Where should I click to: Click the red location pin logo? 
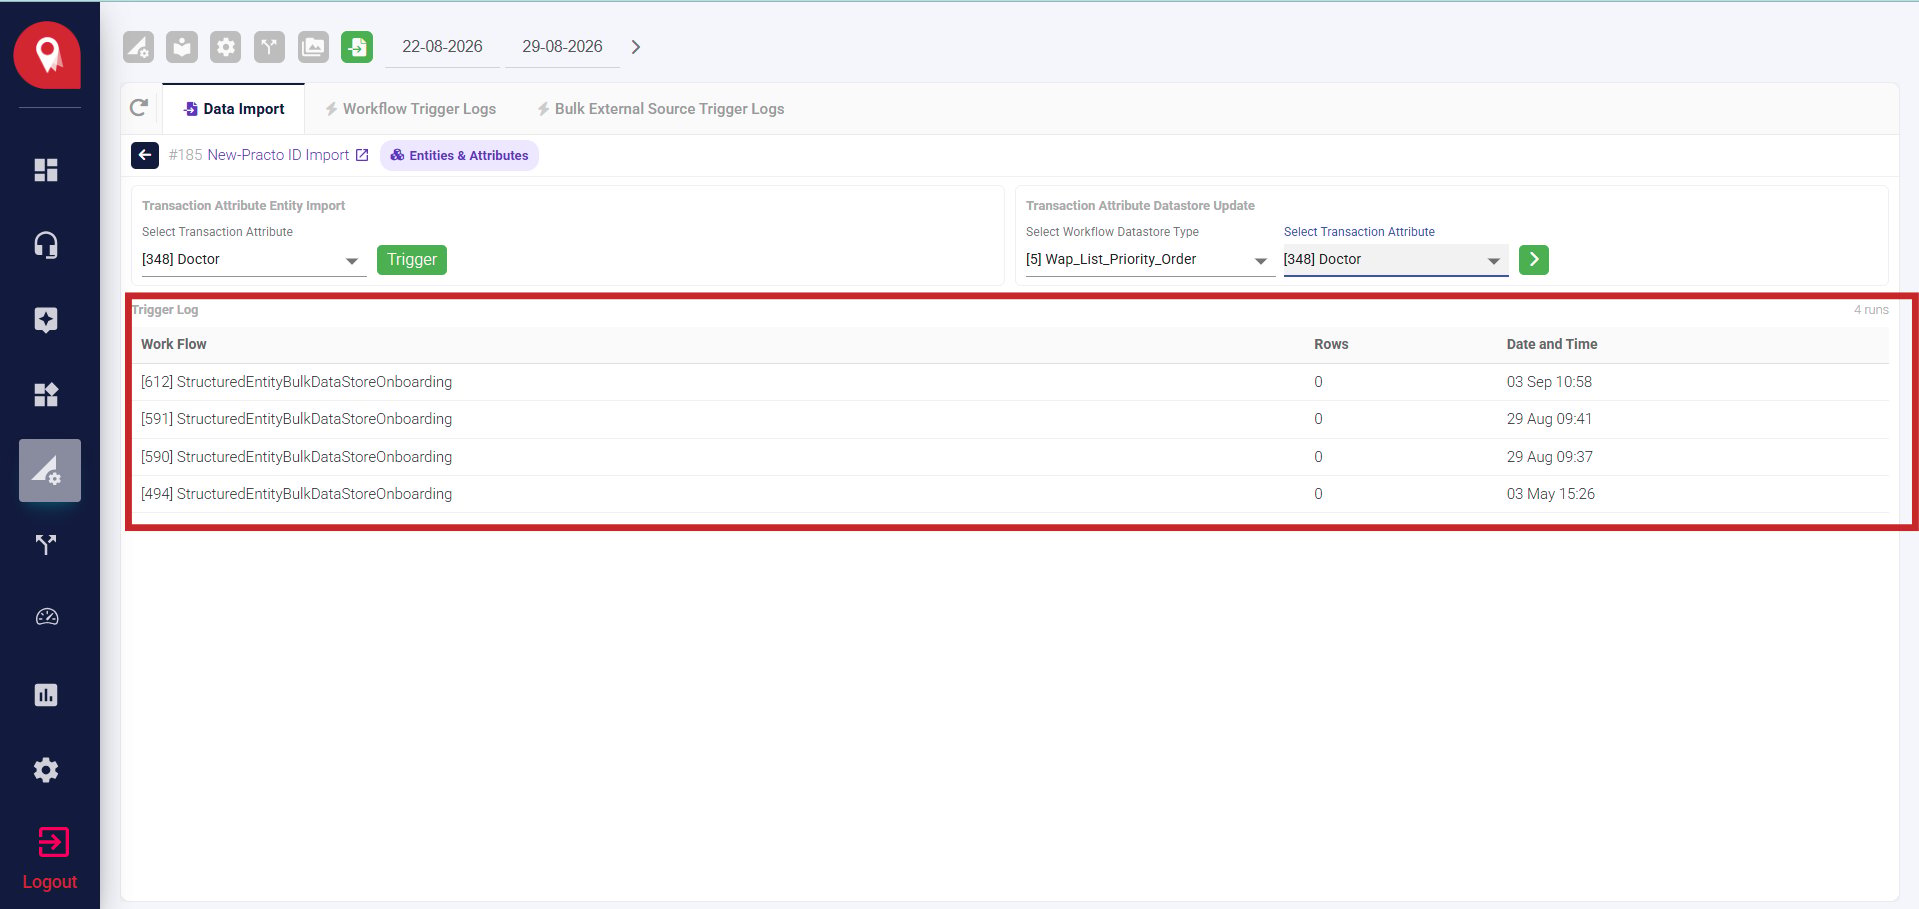[47, 56]
